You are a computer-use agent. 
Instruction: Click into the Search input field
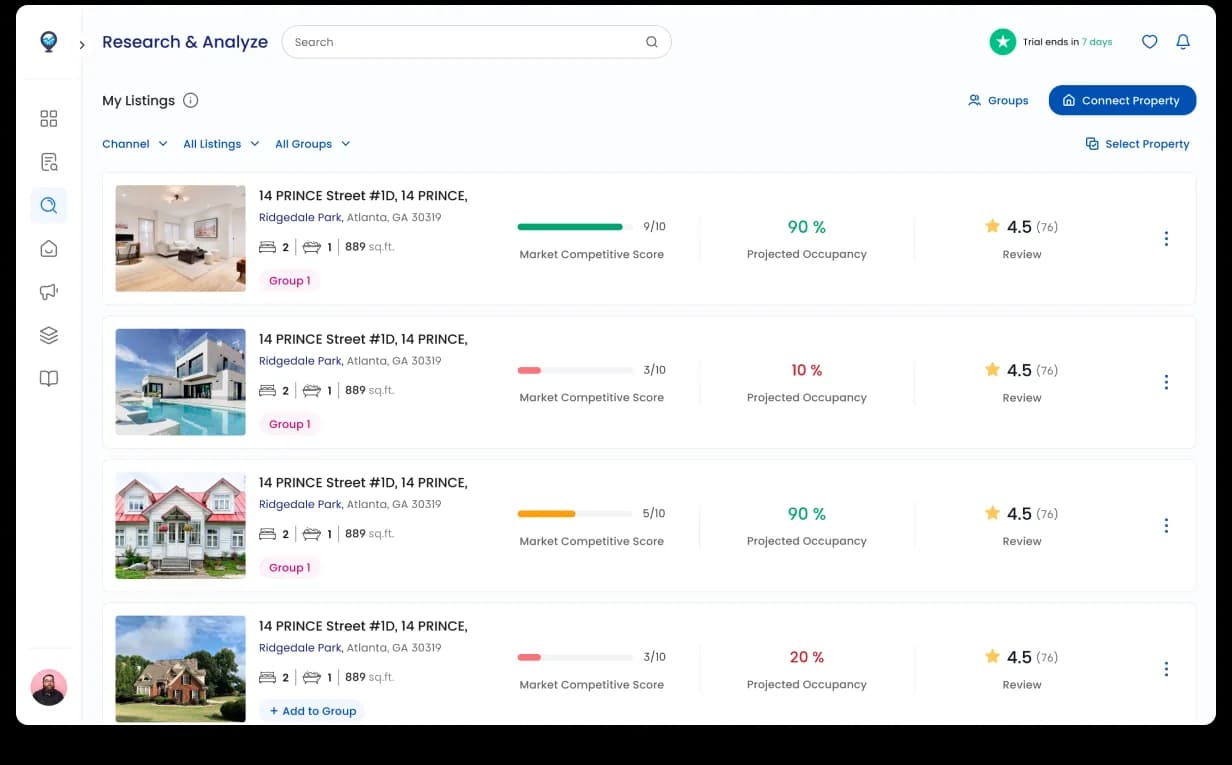tap(476, 42)
